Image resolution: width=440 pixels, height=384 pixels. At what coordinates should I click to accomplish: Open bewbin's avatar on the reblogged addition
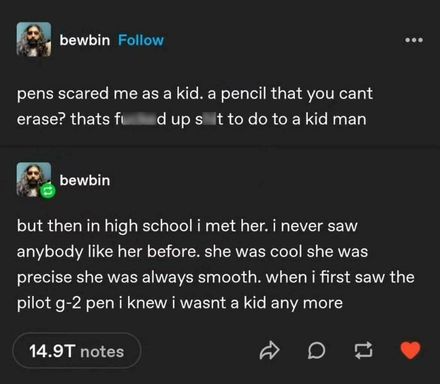(34, 179)
